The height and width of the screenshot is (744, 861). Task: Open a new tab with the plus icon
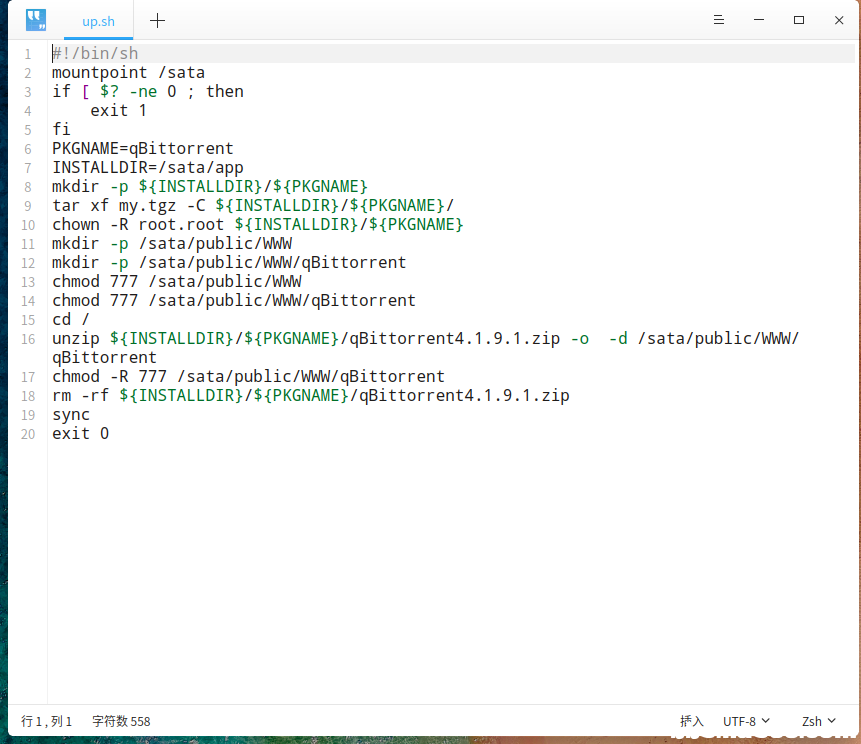[x=158, y=21]
